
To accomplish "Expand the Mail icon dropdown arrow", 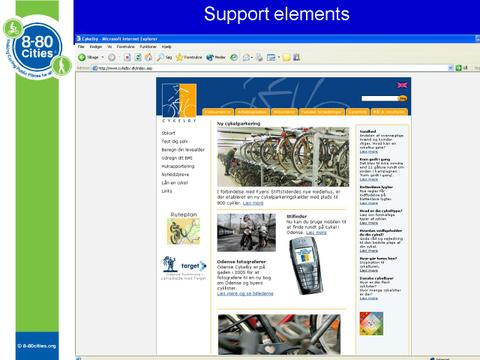I will pyautogui.click(x=252, y=57).
